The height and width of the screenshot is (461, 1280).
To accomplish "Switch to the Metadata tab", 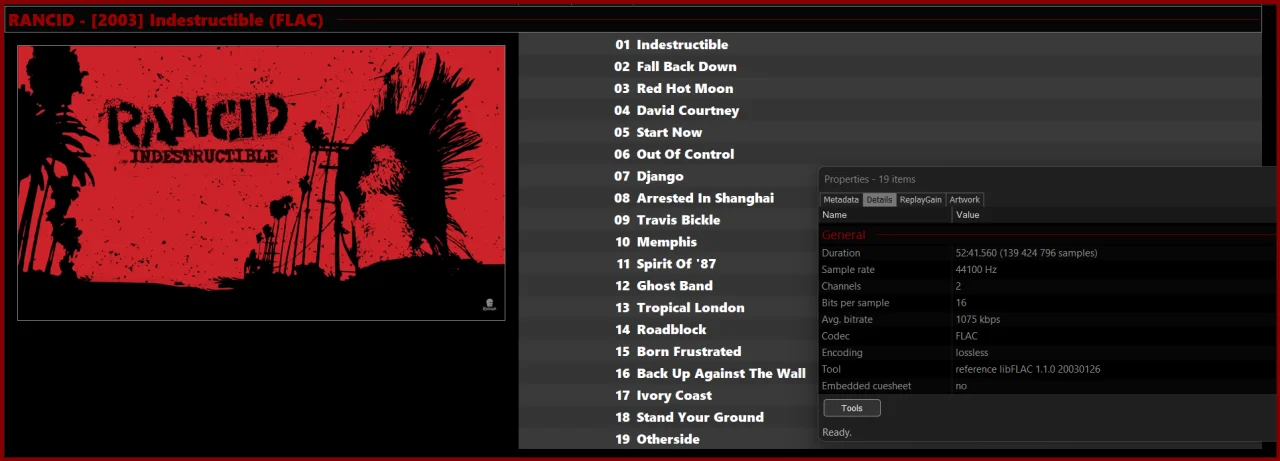I will [841, 200].
